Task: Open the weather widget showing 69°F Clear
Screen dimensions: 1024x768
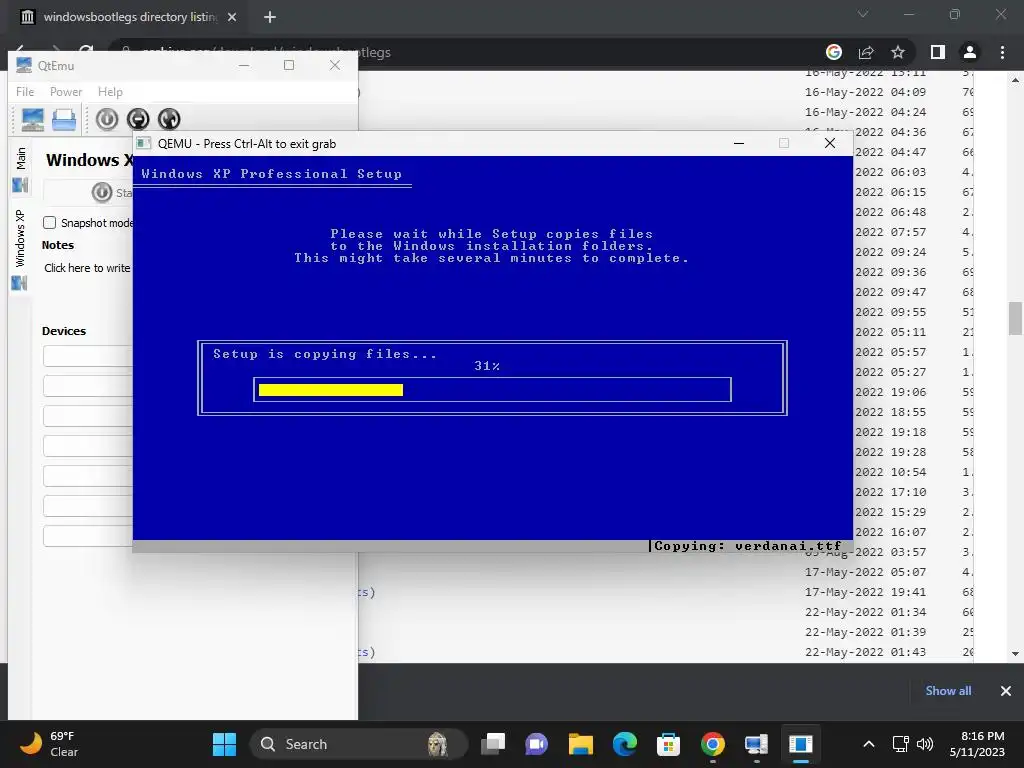Action: coord(49,744)
